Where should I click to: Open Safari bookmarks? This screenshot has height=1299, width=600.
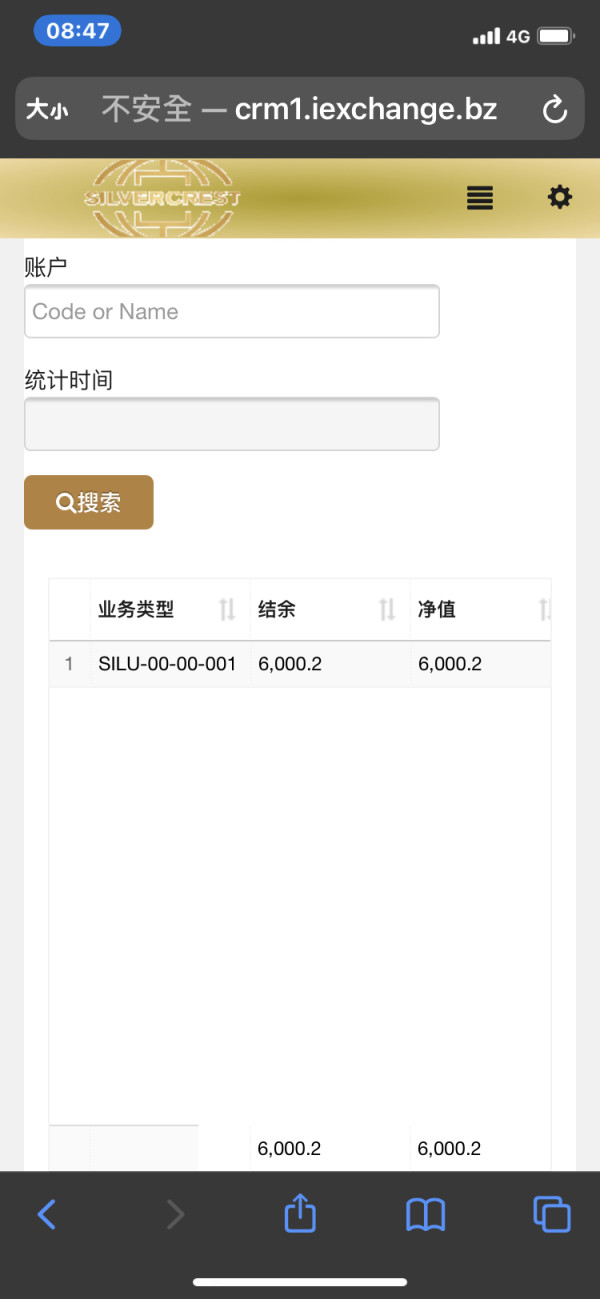tap(425, 1214)
